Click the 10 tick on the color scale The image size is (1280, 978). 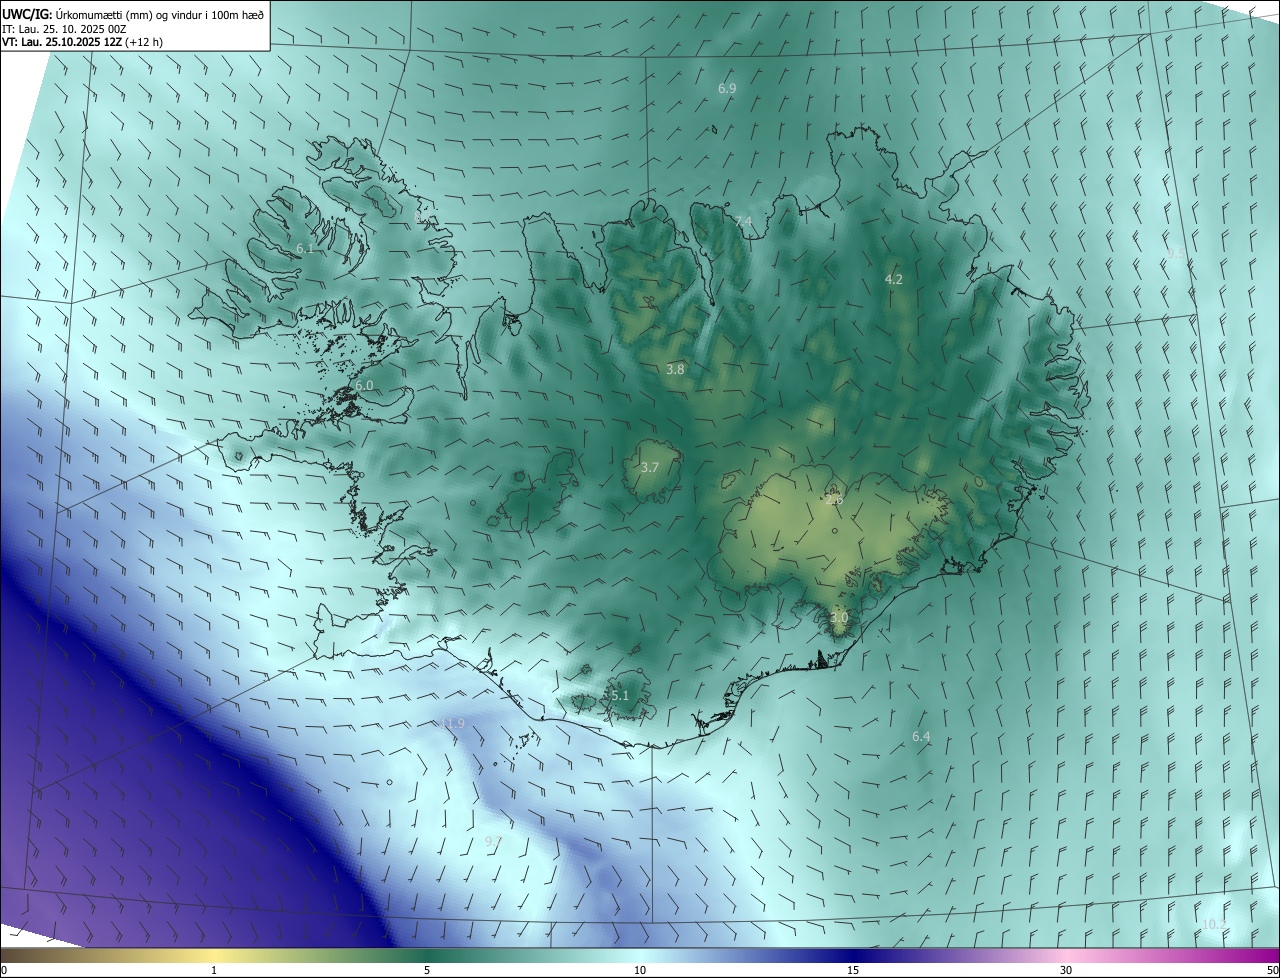(640, 970)
